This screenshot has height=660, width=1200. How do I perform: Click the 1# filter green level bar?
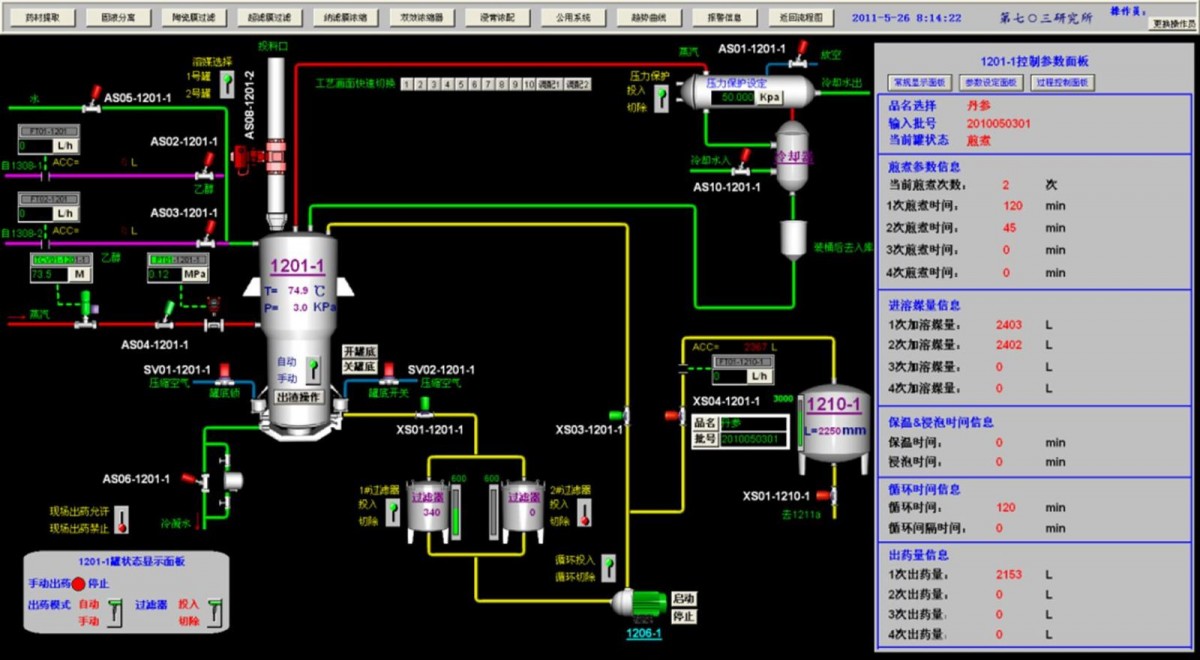pyautogui.click(x=456, y=510)
